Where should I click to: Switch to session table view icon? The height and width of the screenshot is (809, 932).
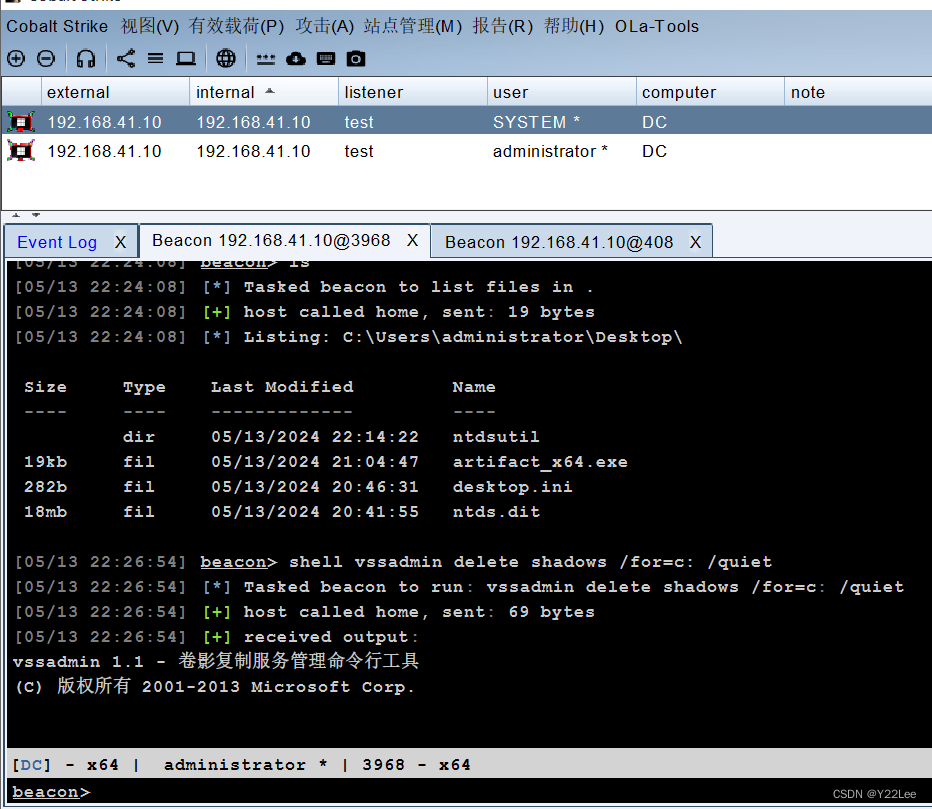pos(156,58)
